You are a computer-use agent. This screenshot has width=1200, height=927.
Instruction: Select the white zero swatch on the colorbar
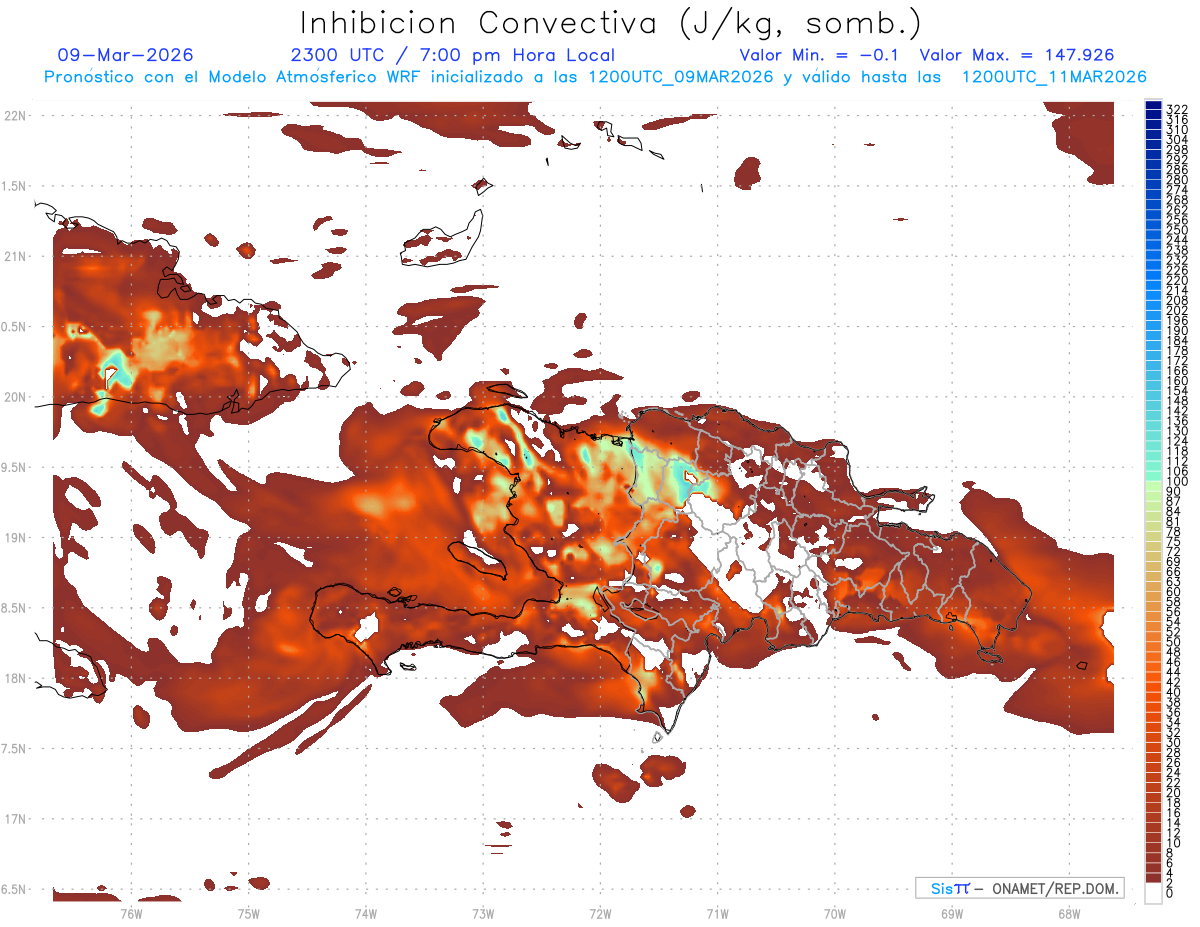tap(1153, 893)
